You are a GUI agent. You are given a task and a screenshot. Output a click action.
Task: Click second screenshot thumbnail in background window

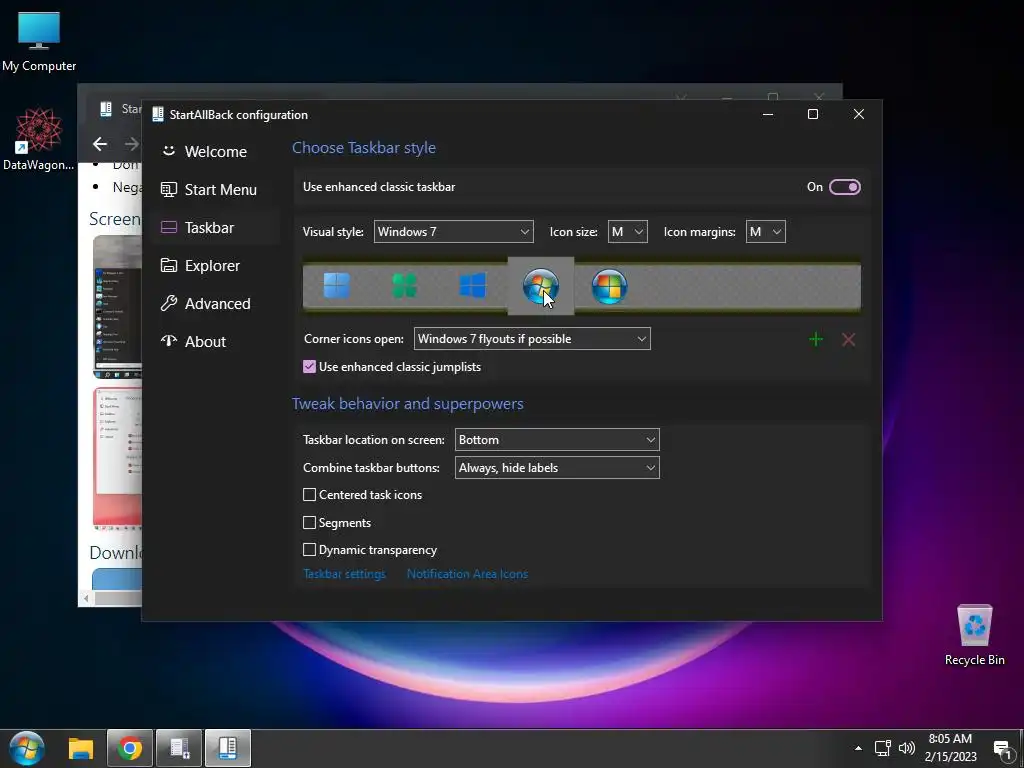click(118, 456)
